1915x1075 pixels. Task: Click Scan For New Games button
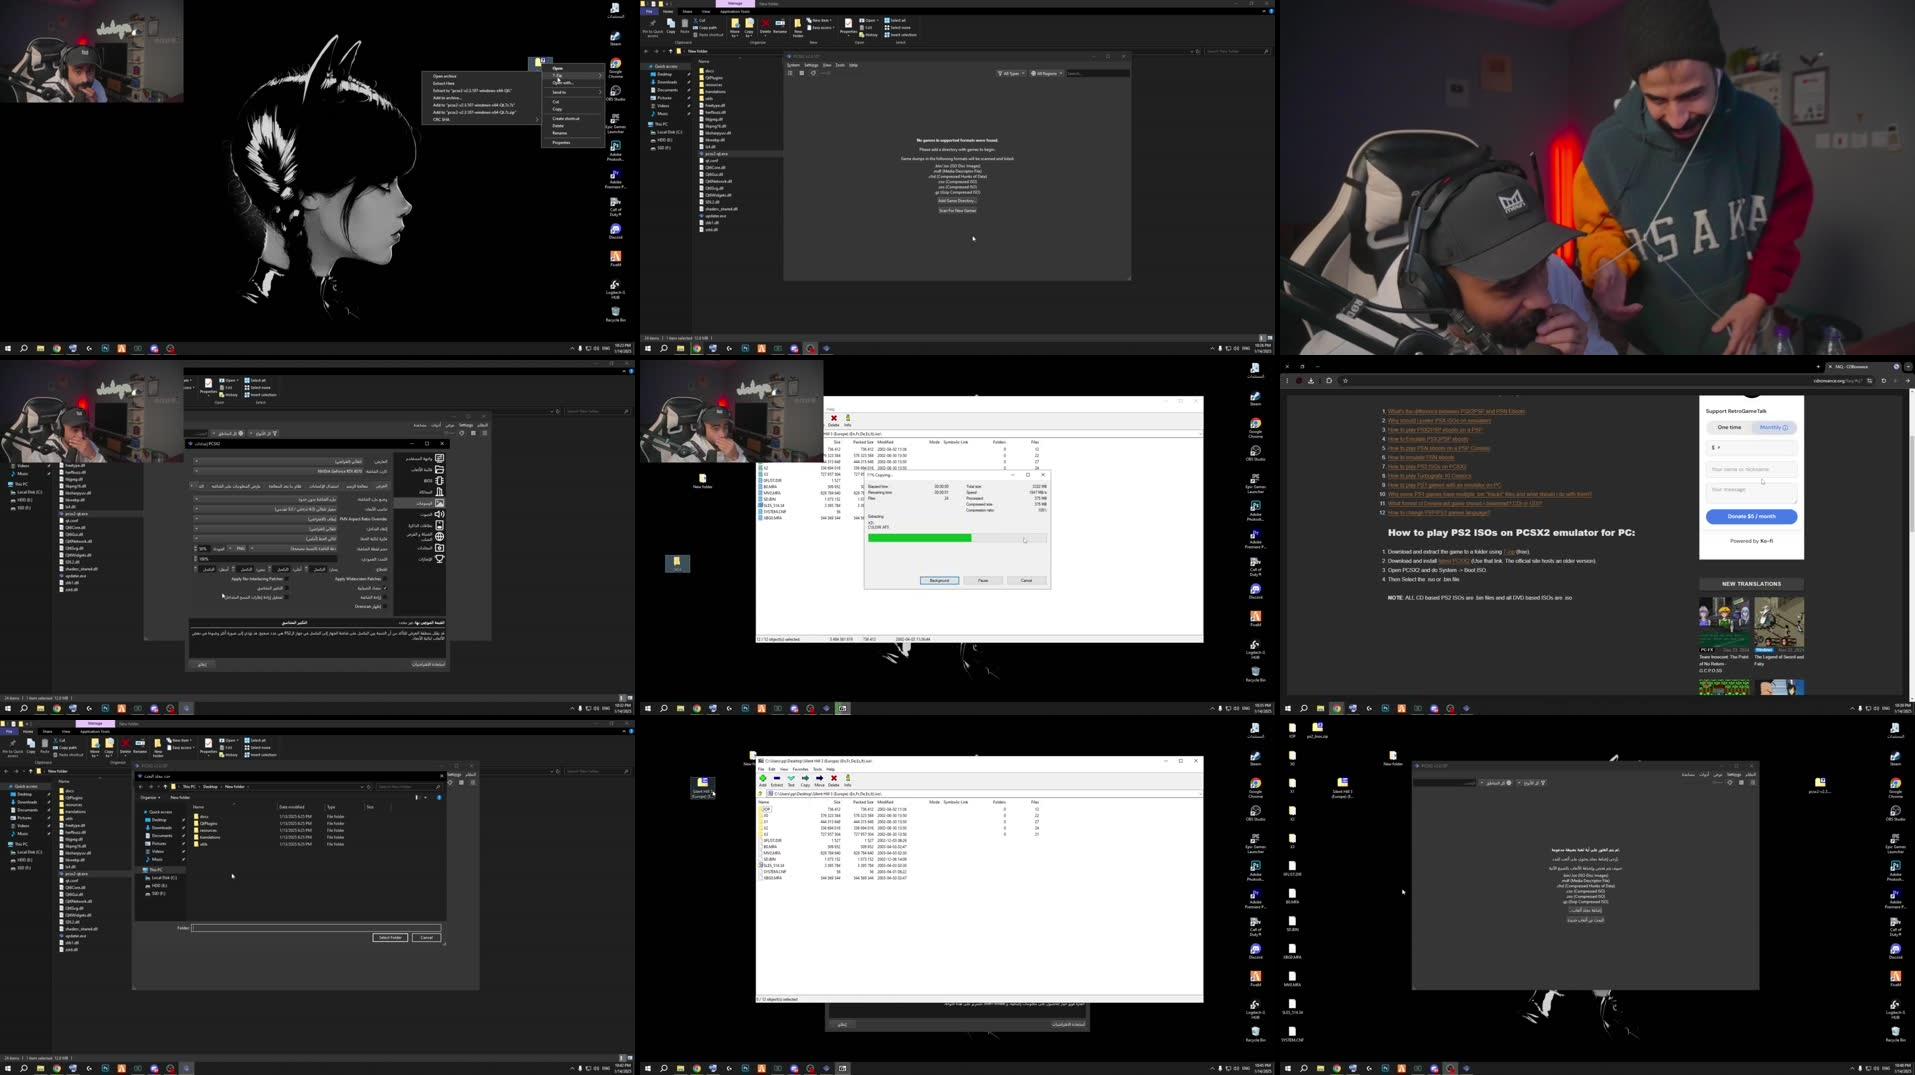pyautogui.click(x=957, y=211)
